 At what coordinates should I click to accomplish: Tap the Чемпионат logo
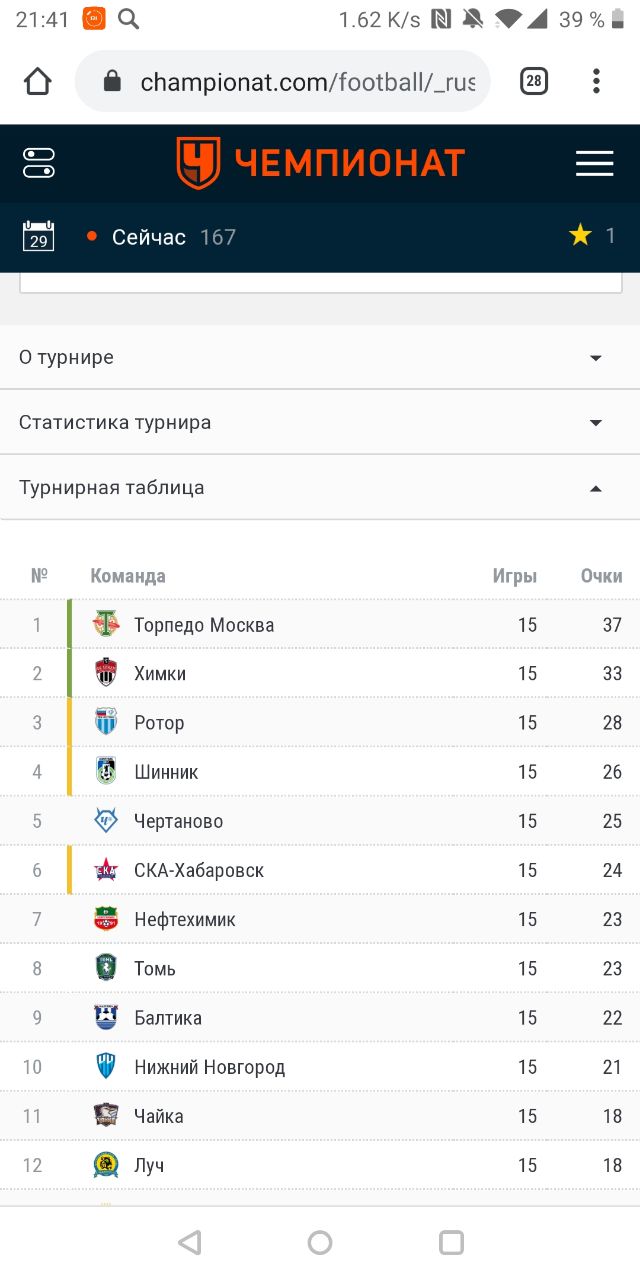click(320, 163)
